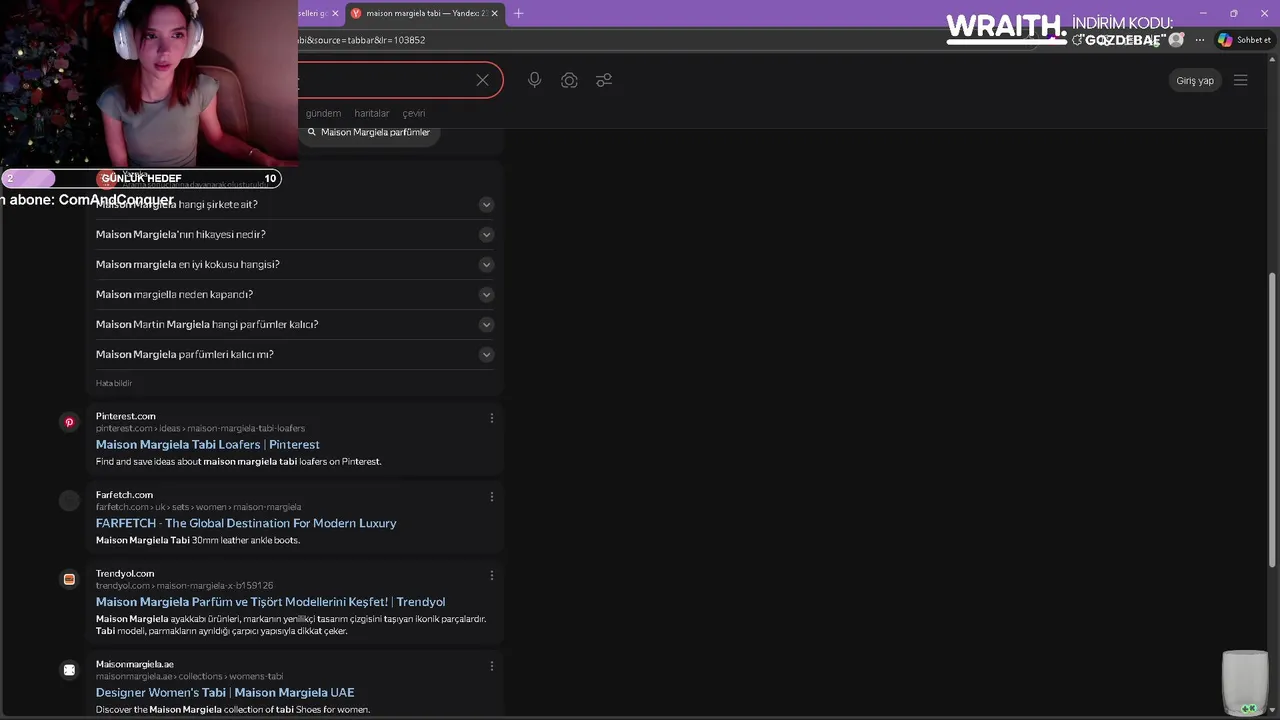Close the tab ending in 'selleri g'
This screenshot has height=720, width=1280.
pos(333,13)
